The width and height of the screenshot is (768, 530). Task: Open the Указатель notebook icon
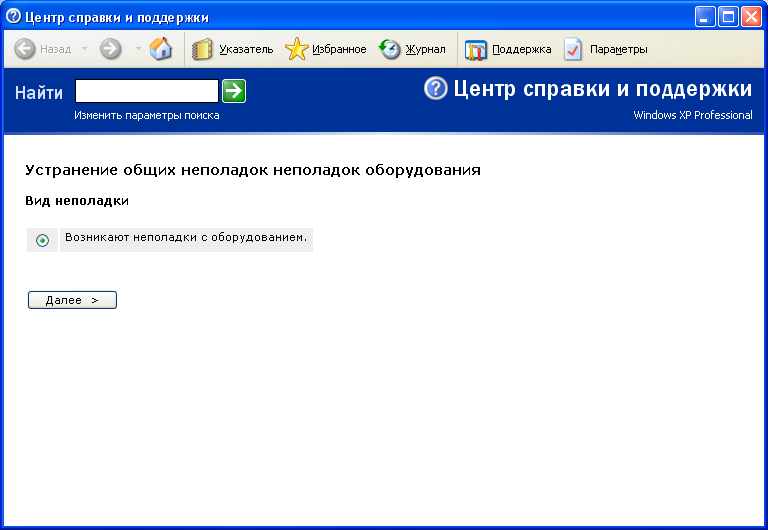tap(202, 49)
